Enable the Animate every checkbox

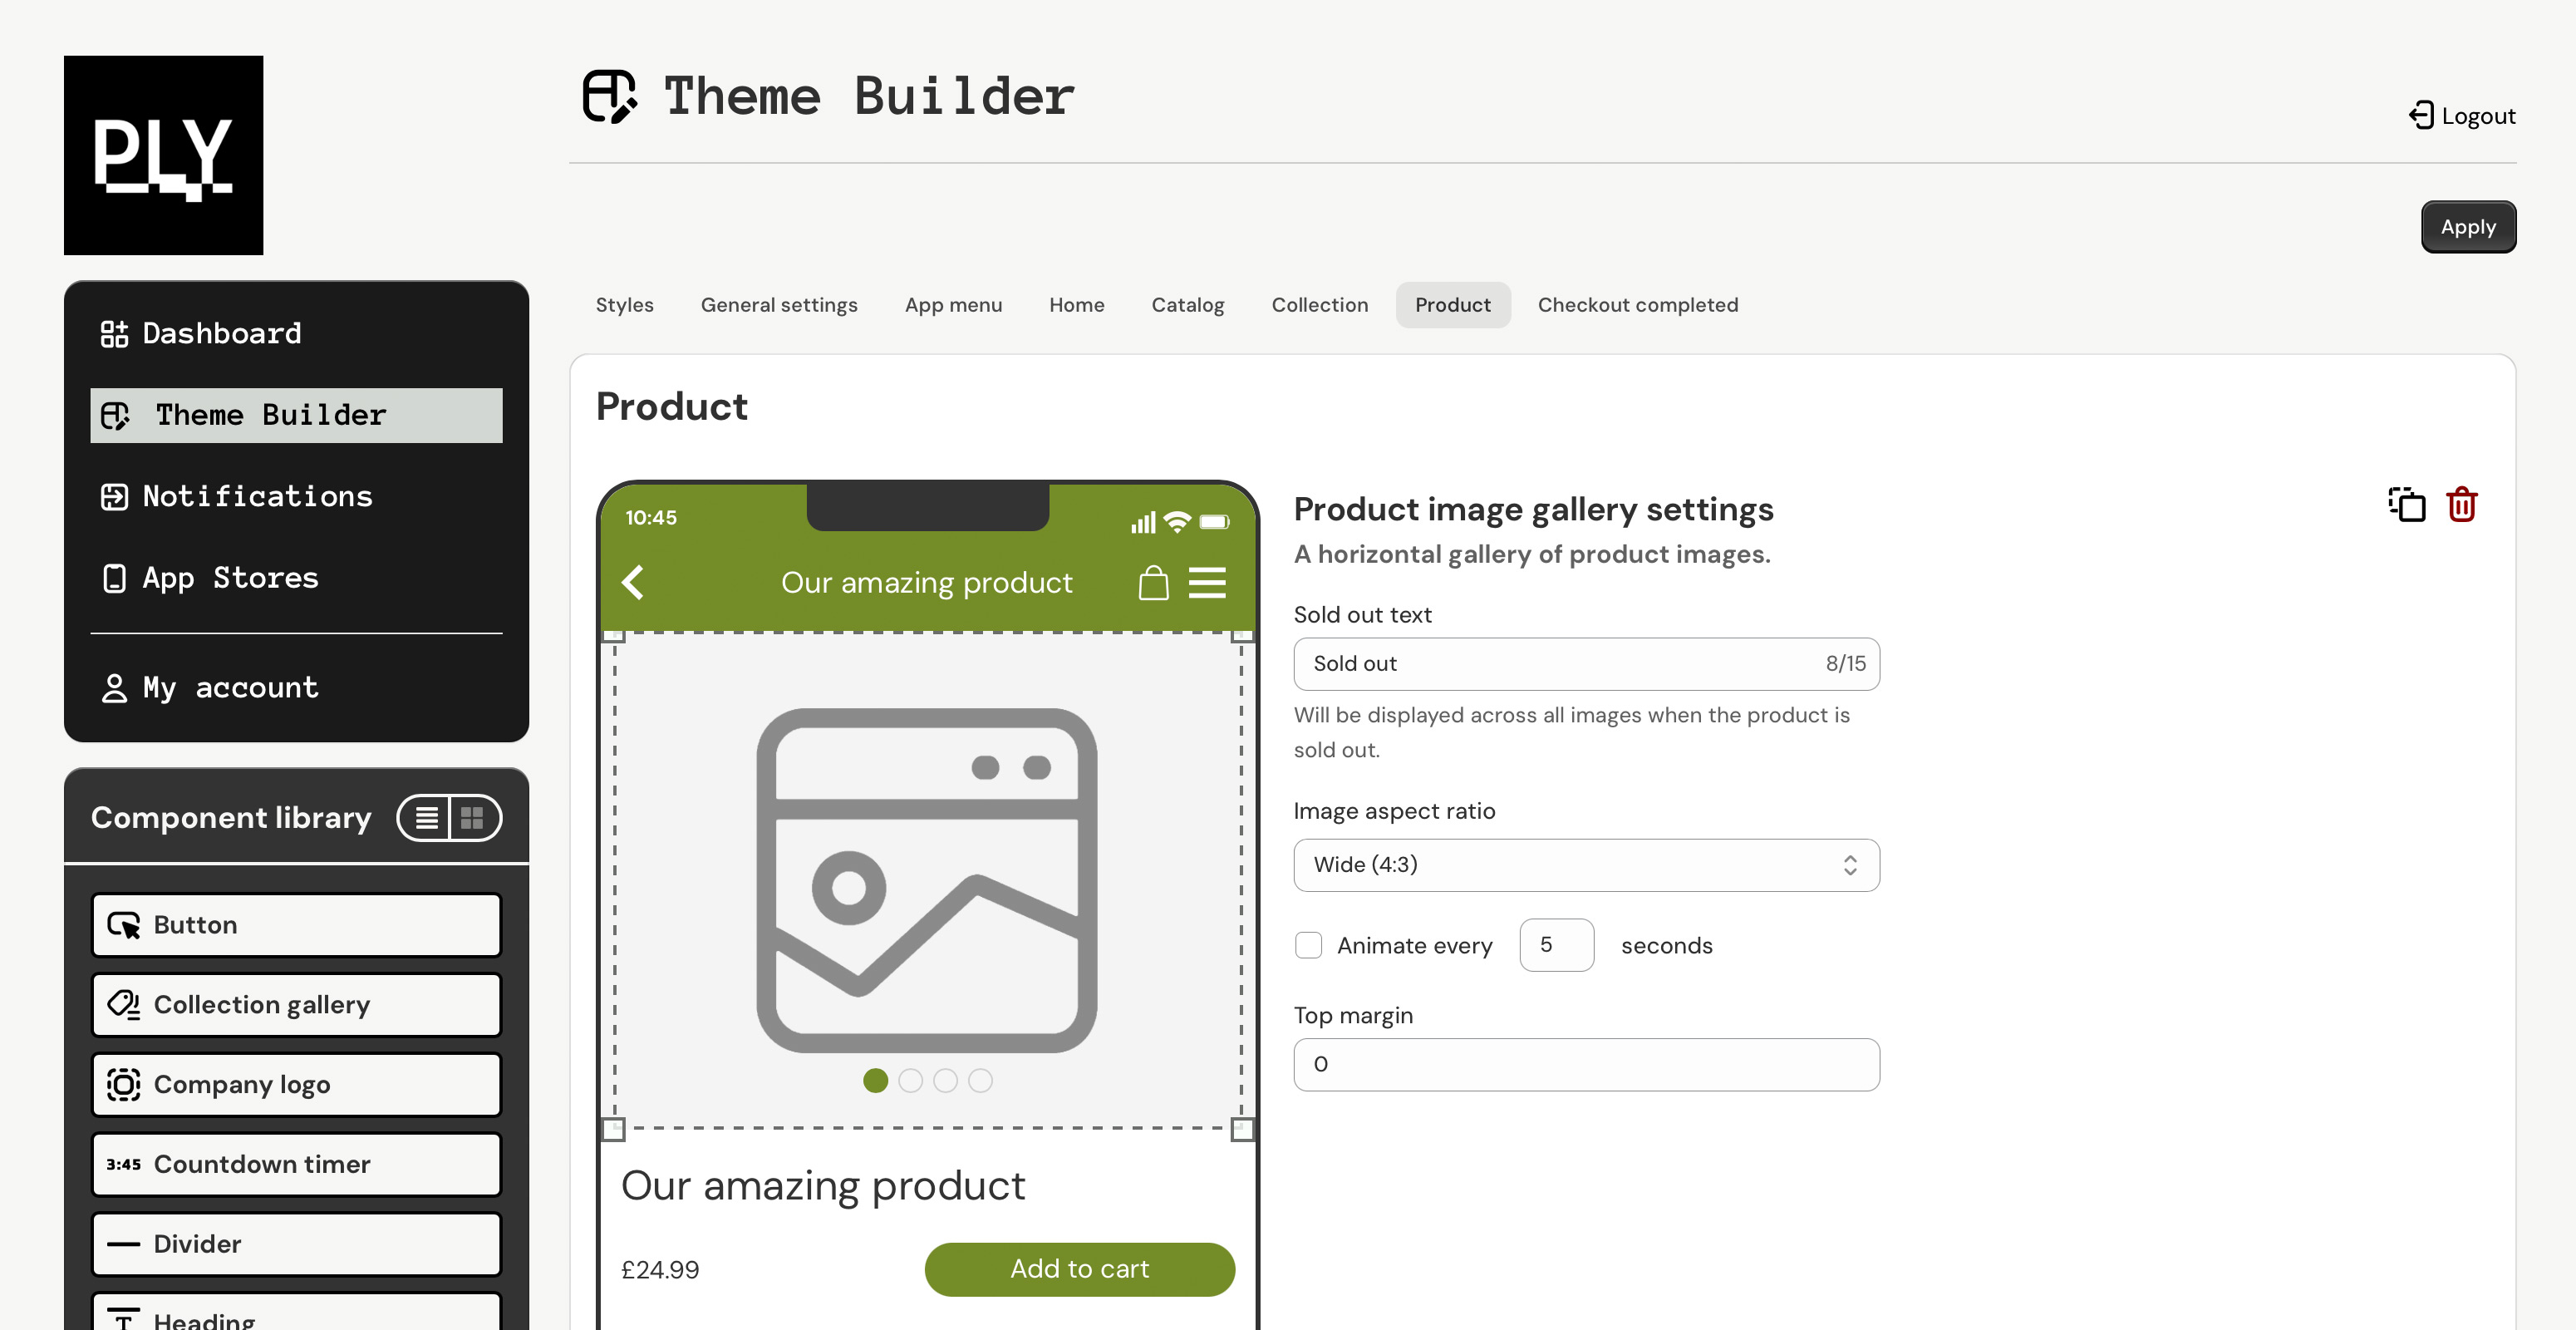click(1308, 945)
